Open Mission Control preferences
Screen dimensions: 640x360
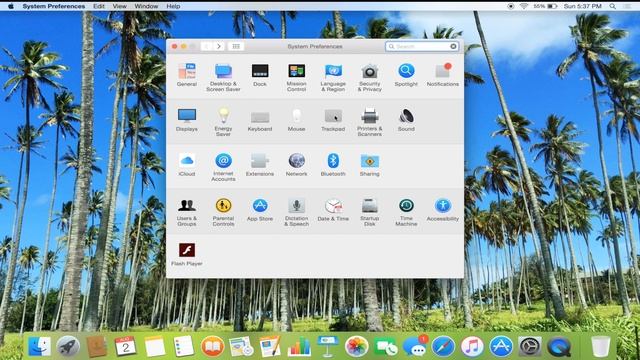pyautogui.click(x=296, y=77)
